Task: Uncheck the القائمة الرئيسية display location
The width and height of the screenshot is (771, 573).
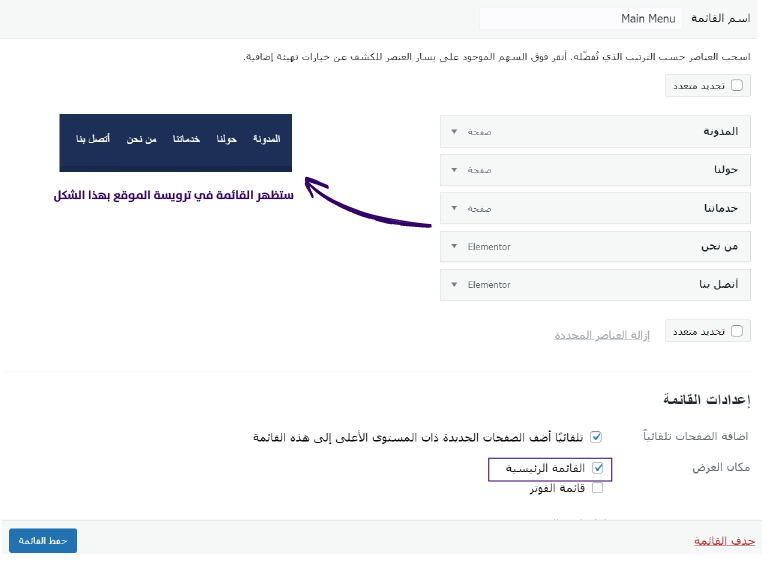Action: pos(598,468)
